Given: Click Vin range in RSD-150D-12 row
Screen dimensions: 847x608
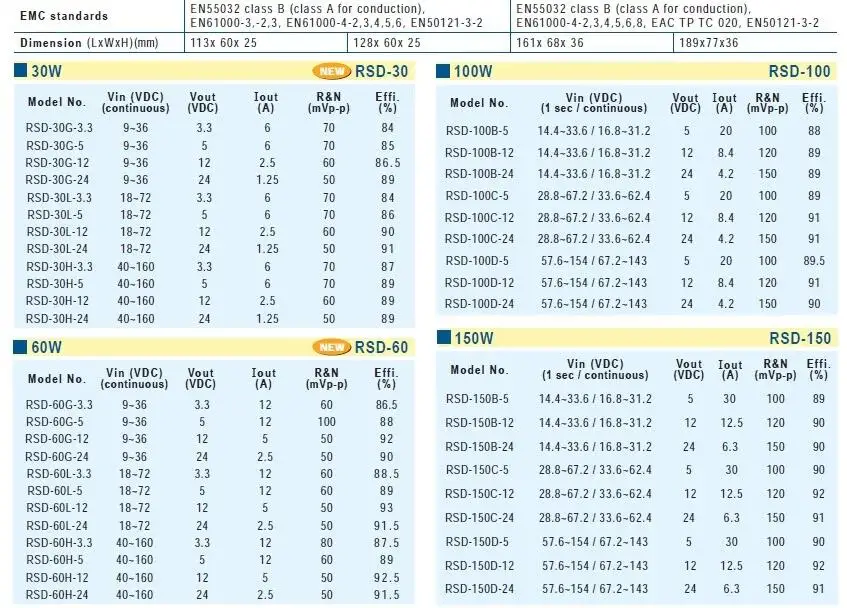Looking at the screenshot, I should pyautogui.click(x=595, y=566).
